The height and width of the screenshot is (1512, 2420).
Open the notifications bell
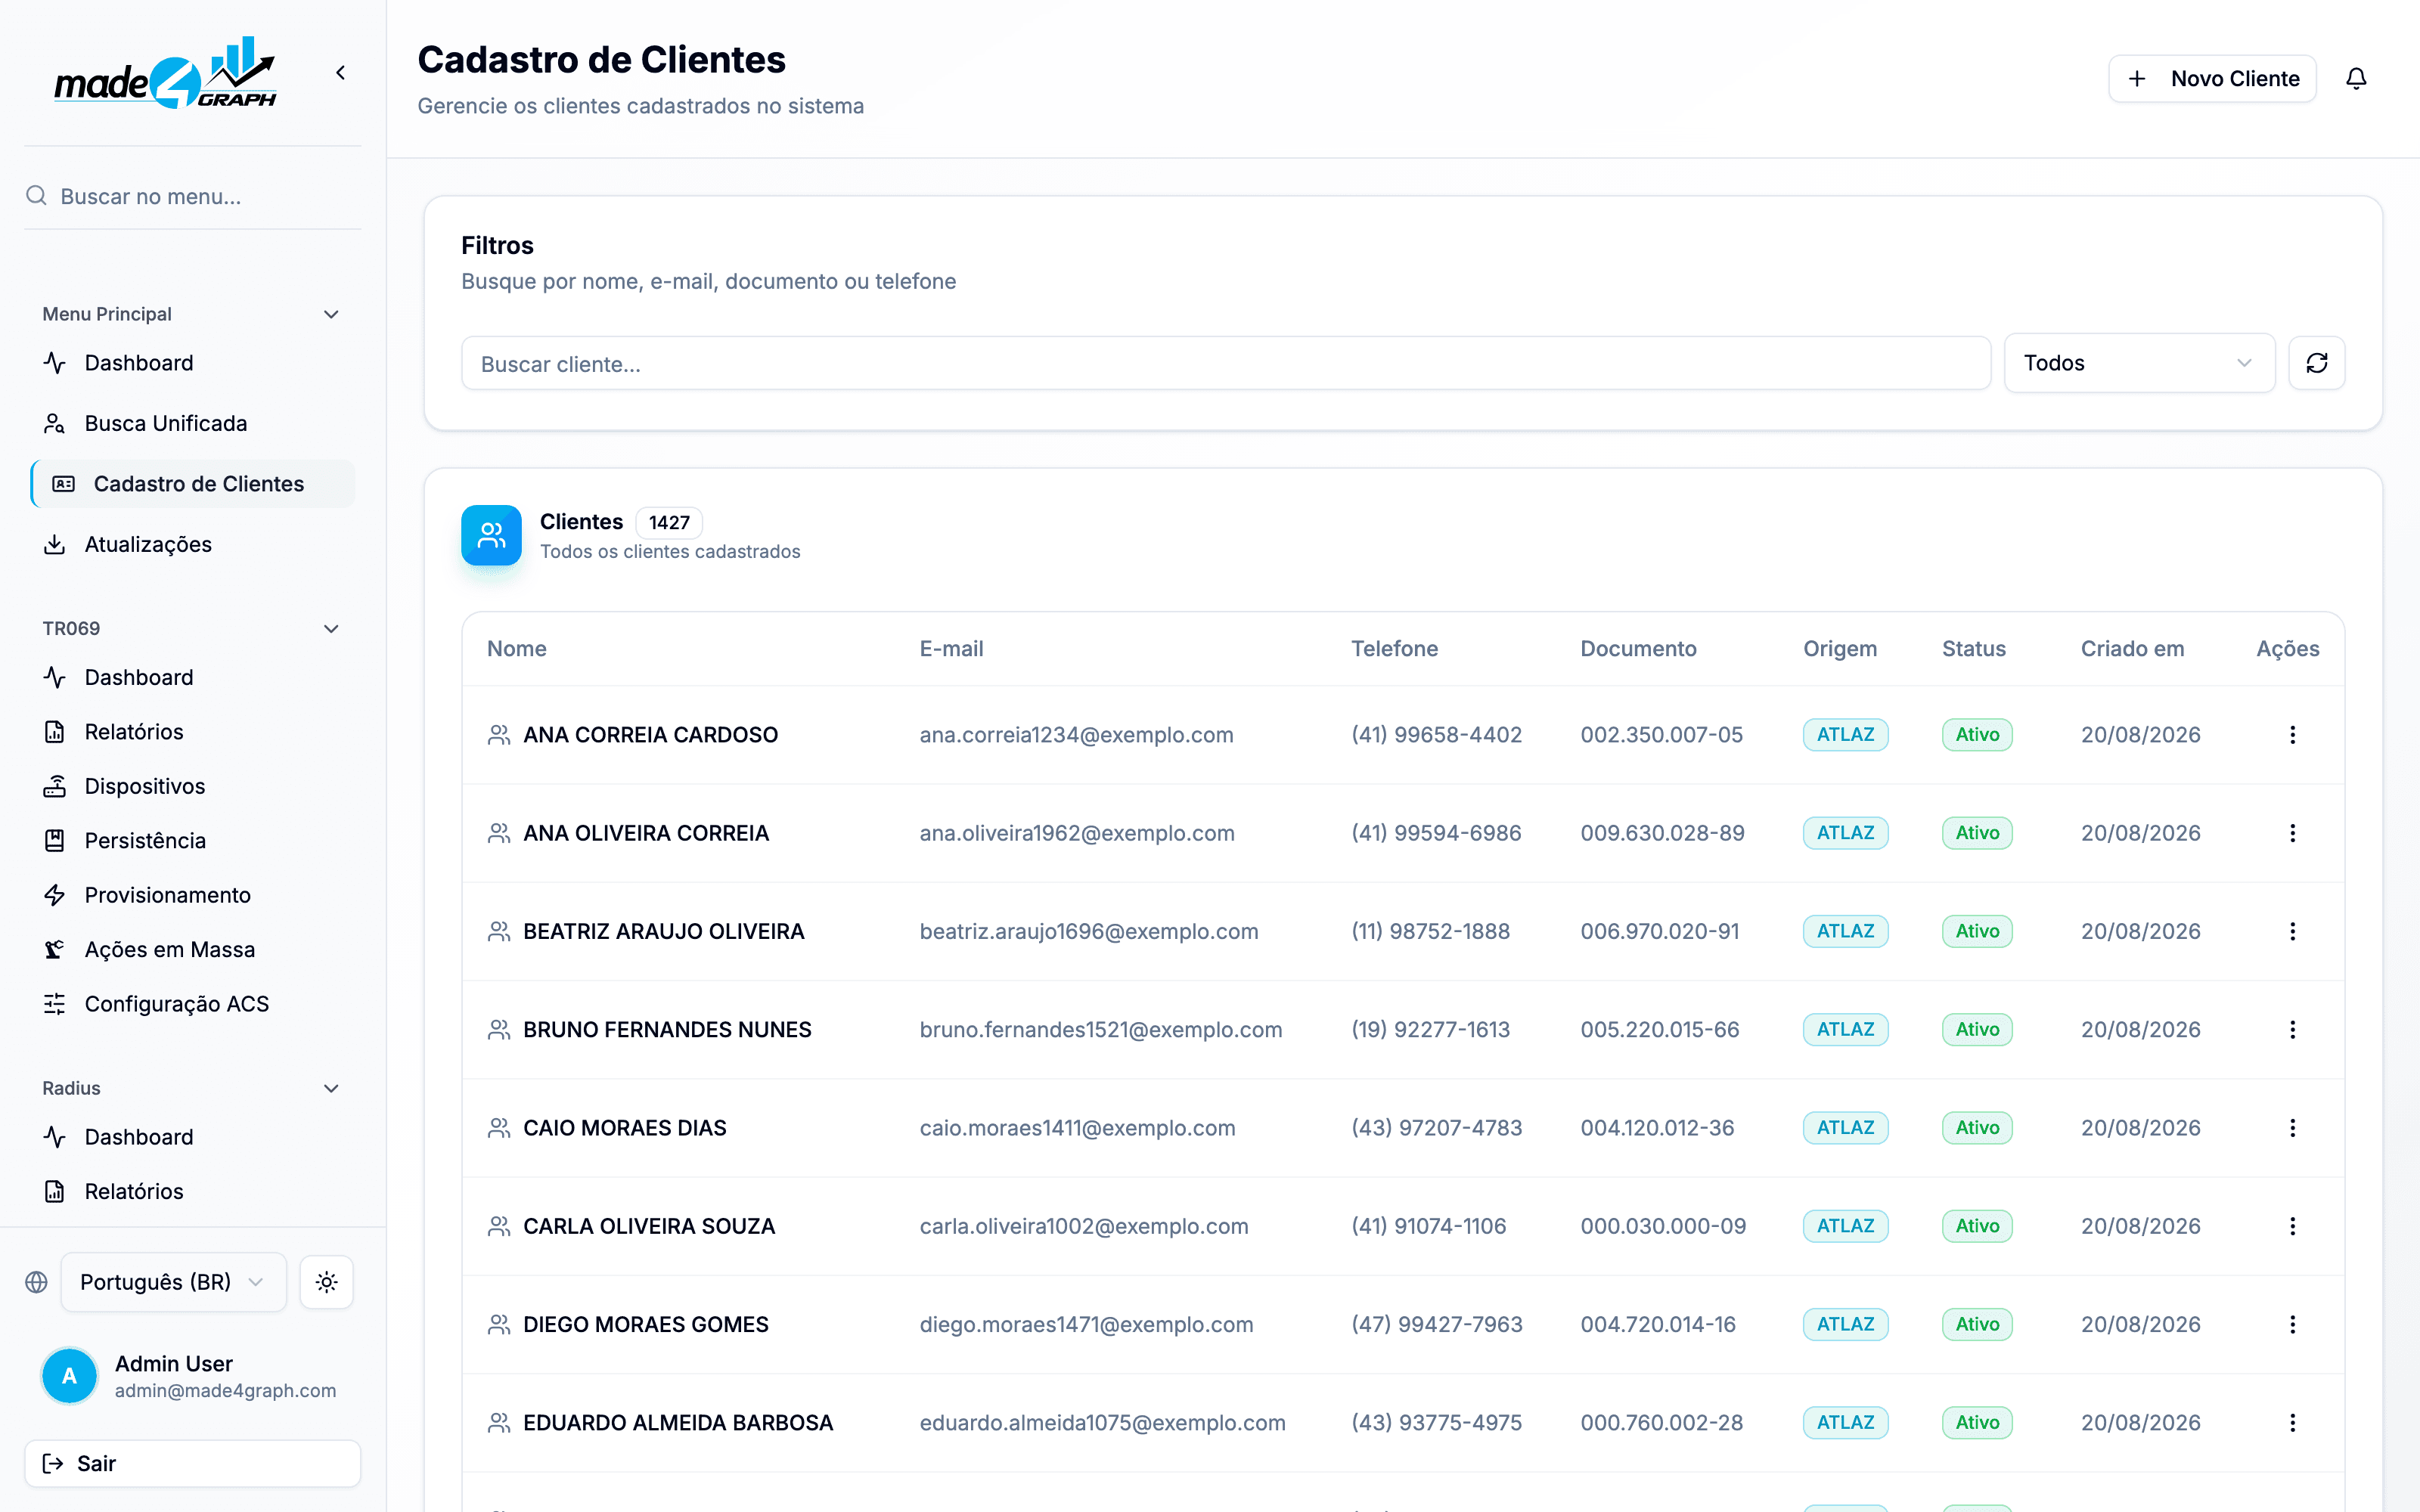point(2356,79)
